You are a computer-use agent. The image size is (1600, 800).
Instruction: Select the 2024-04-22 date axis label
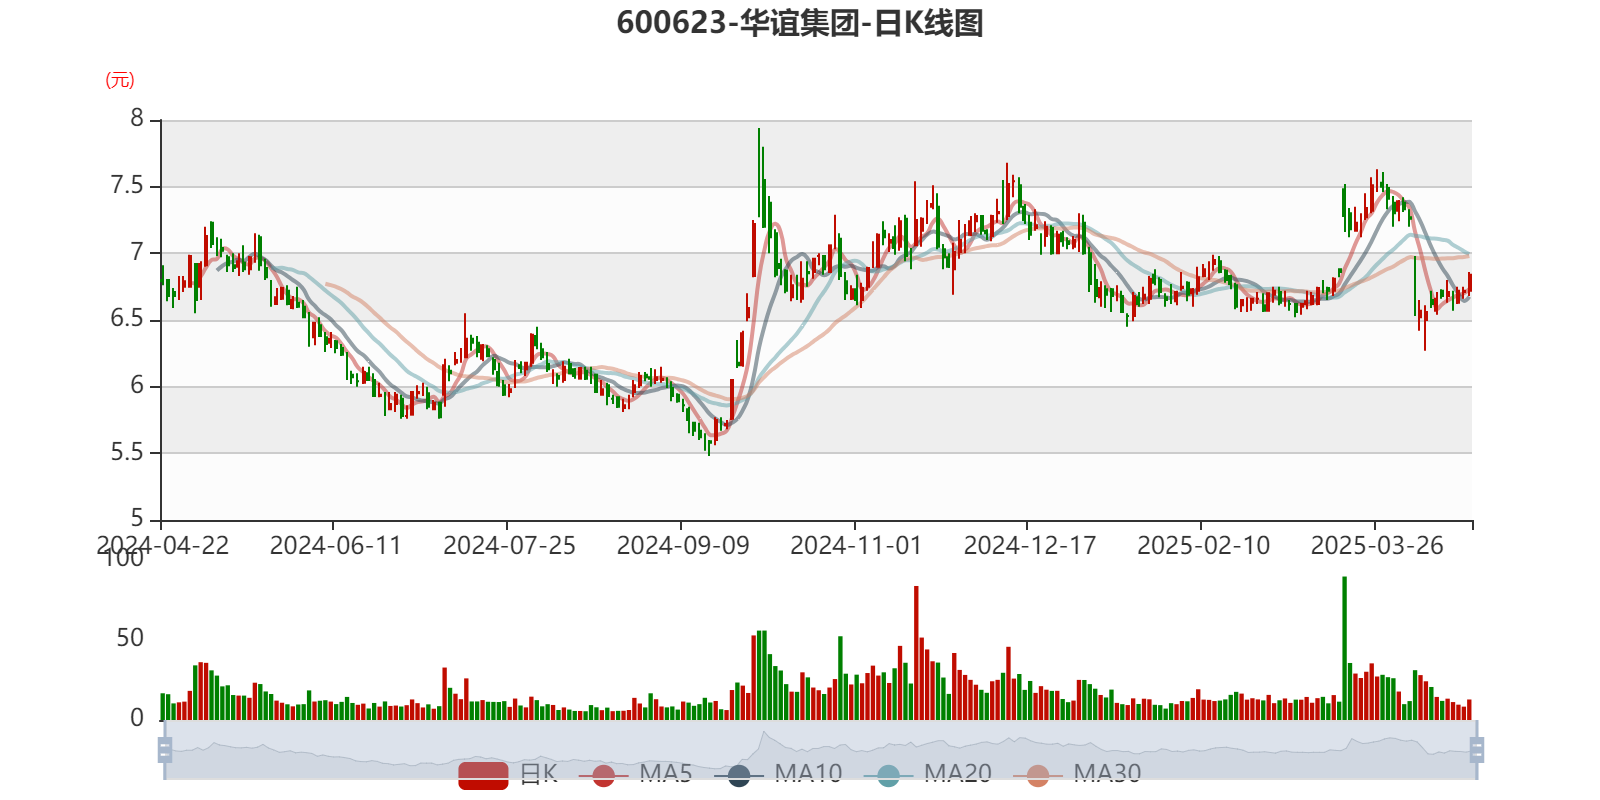pyautogui.click(x=163, y=546)
